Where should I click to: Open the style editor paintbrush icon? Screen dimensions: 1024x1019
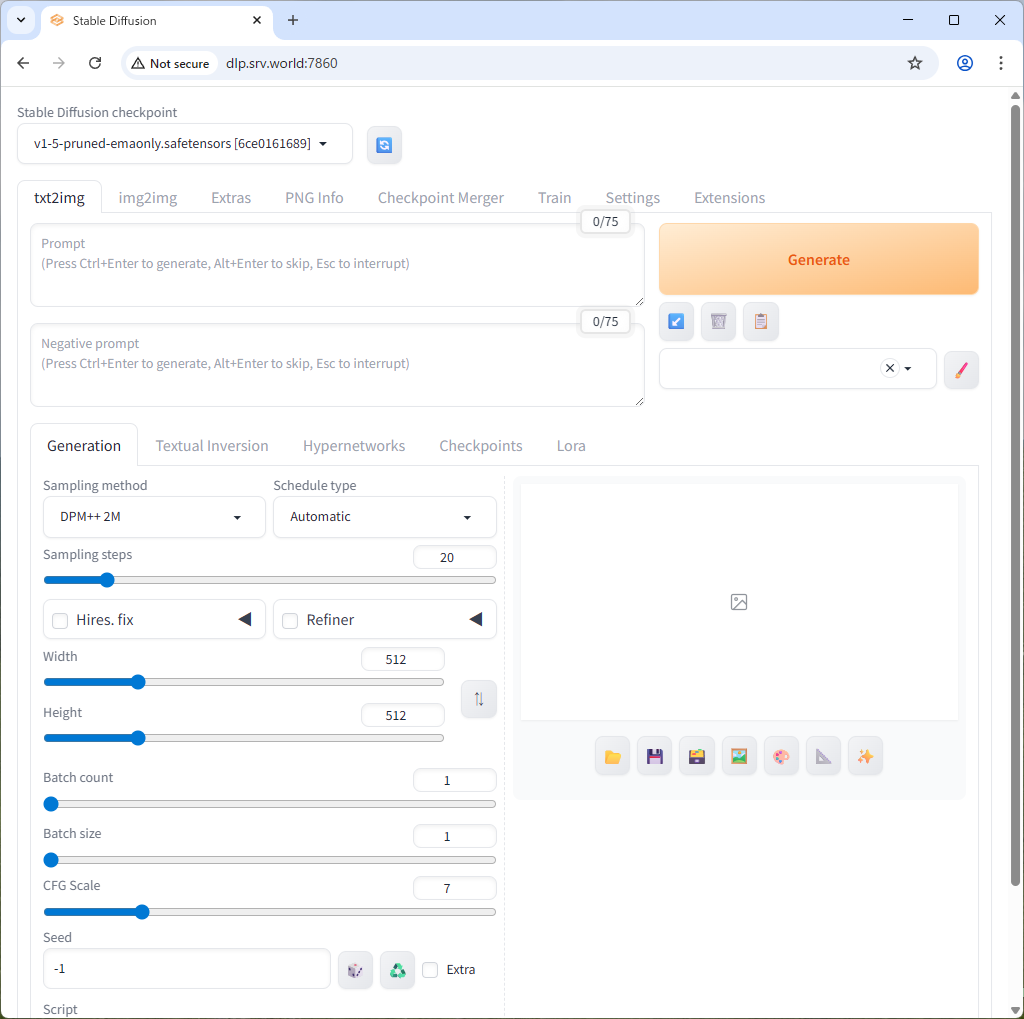(961, 370)
